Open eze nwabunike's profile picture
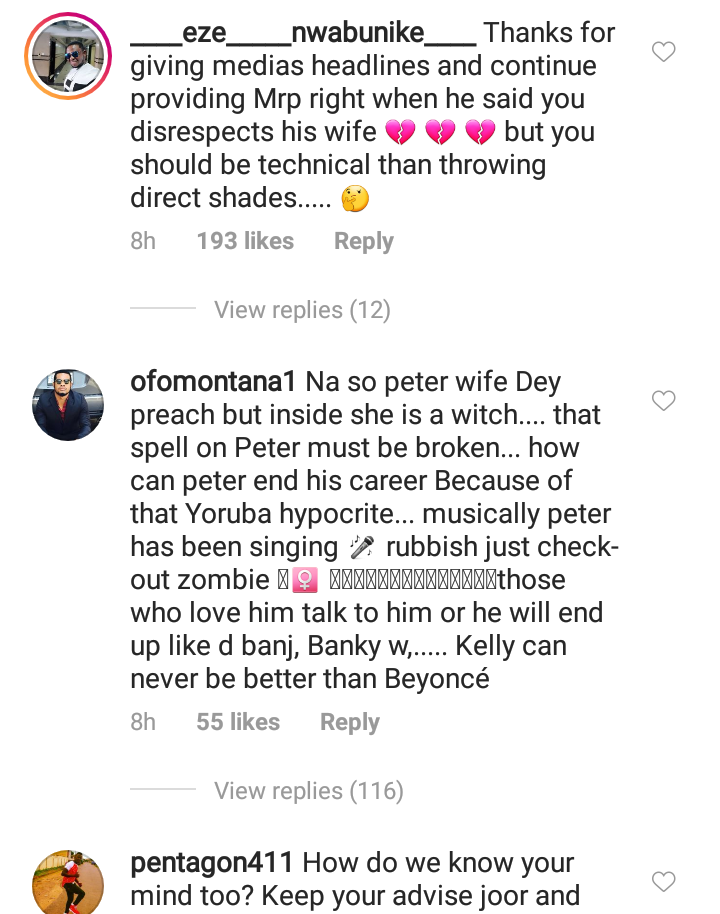720x914 pixels. pyautogui.click(x=68, y=57)
